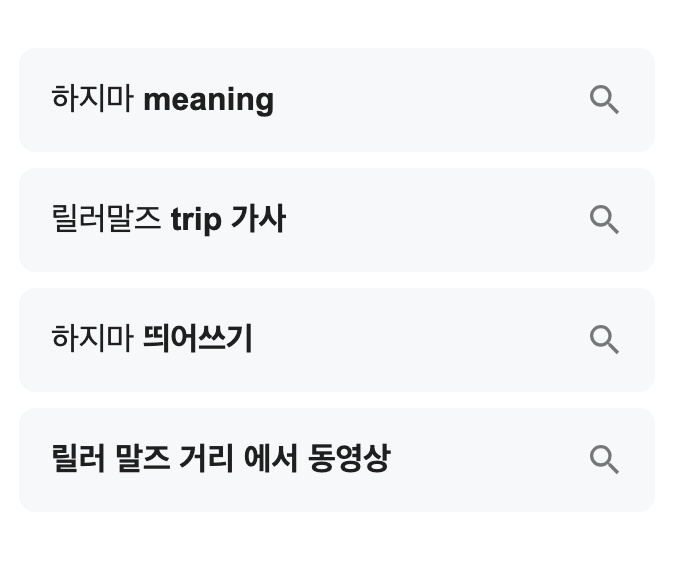
Task: Select the 릴러말즈 trip 가사 suggestion
Action: [x=337, y=220]
